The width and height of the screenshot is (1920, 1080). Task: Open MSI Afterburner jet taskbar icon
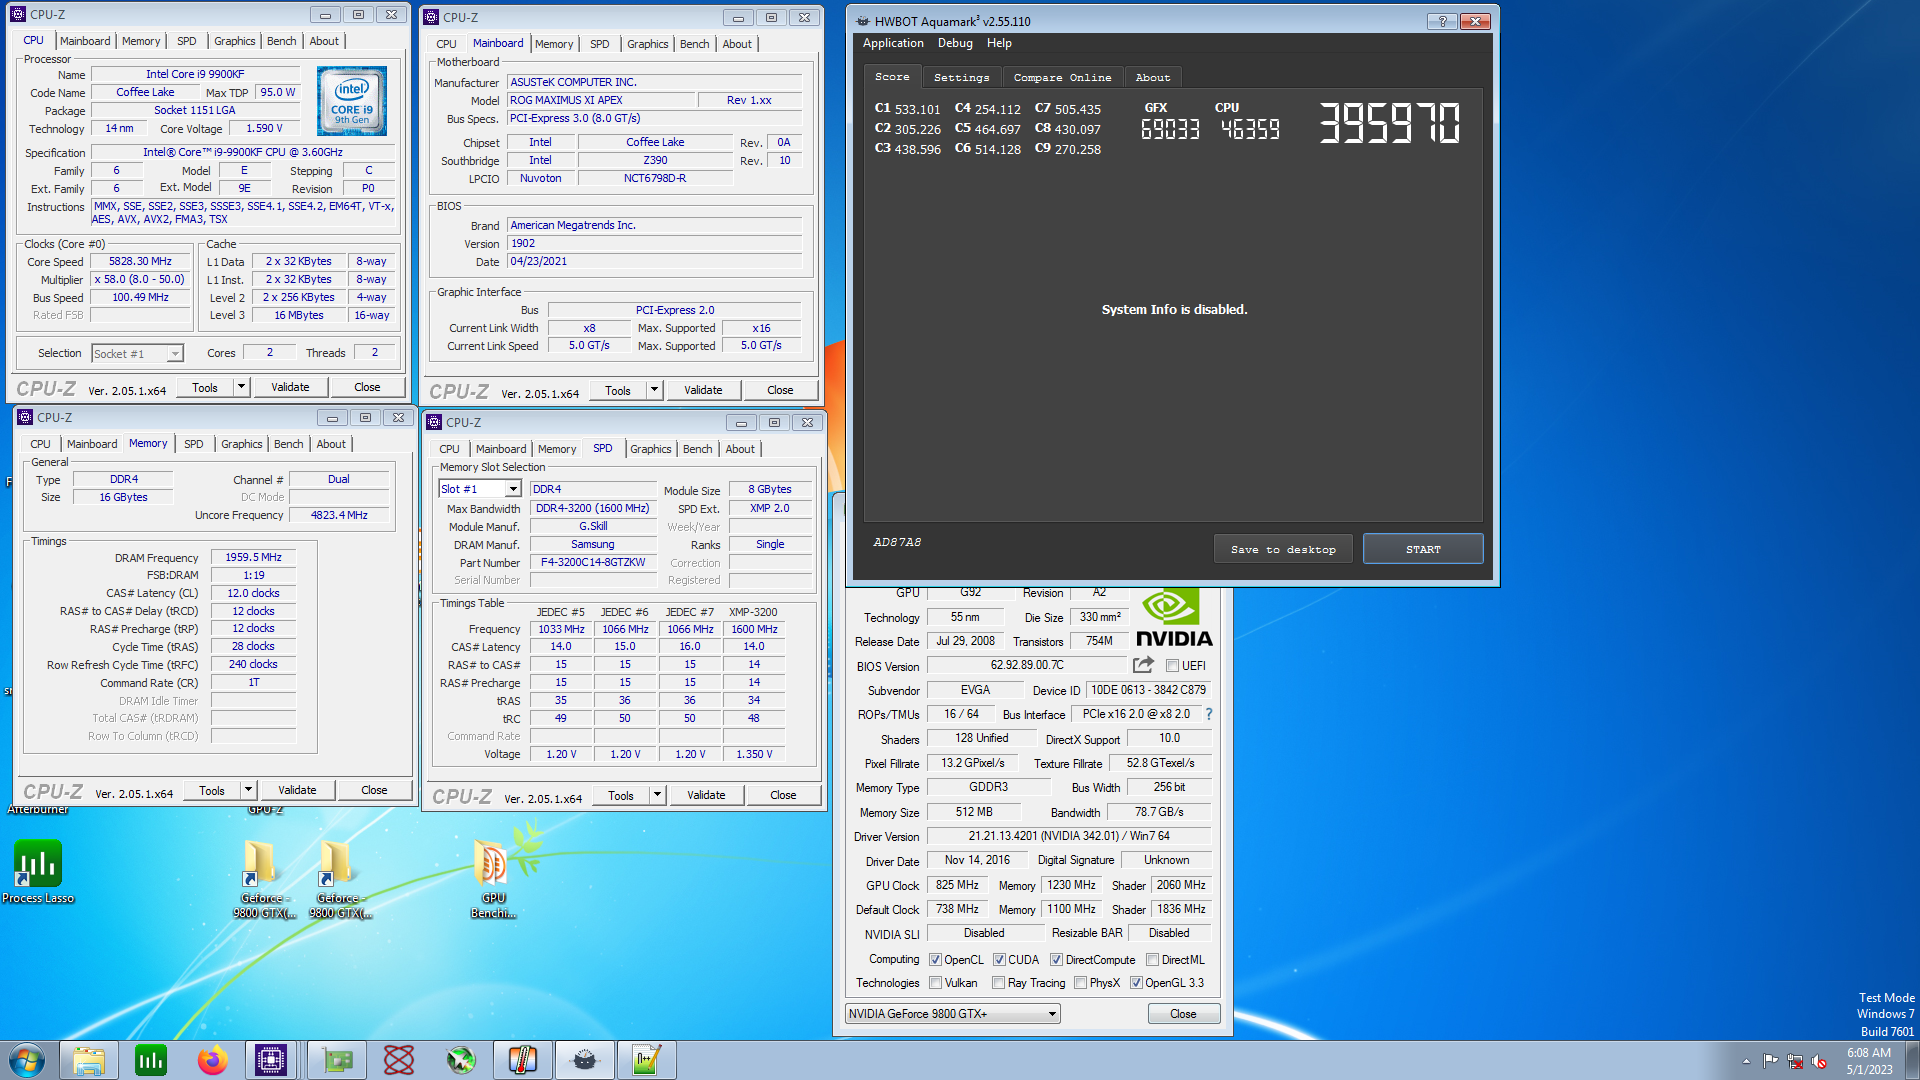[461, 1060]
